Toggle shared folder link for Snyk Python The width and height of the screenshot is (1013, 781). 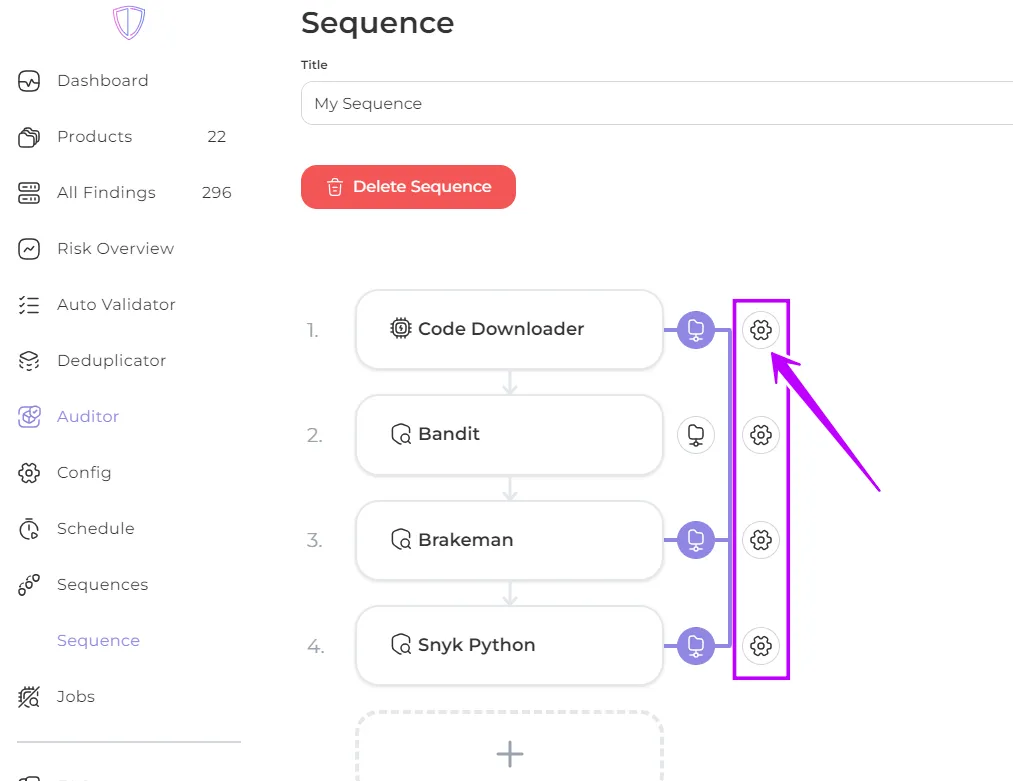pyautogui.click(x=696, y=646)
